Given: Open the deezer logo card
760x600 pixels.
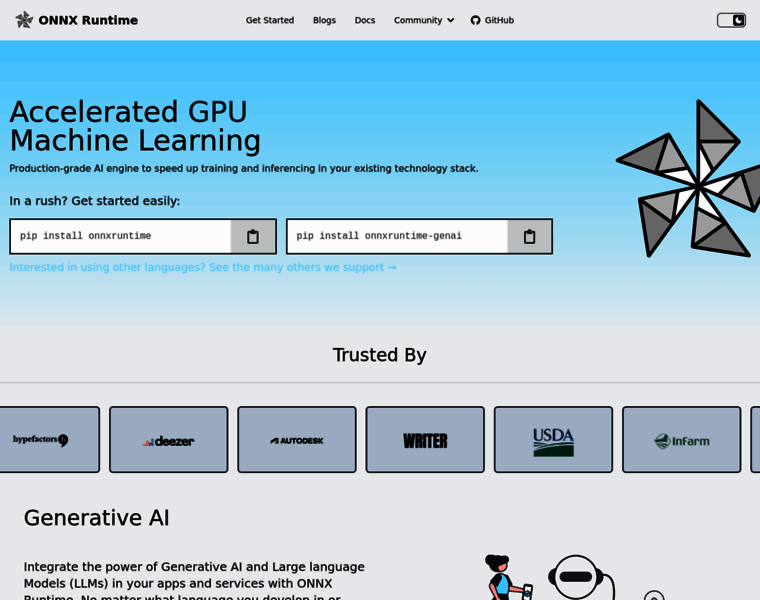Looking at the screenshot, I should pyautogui.click(x=169, y=440).
